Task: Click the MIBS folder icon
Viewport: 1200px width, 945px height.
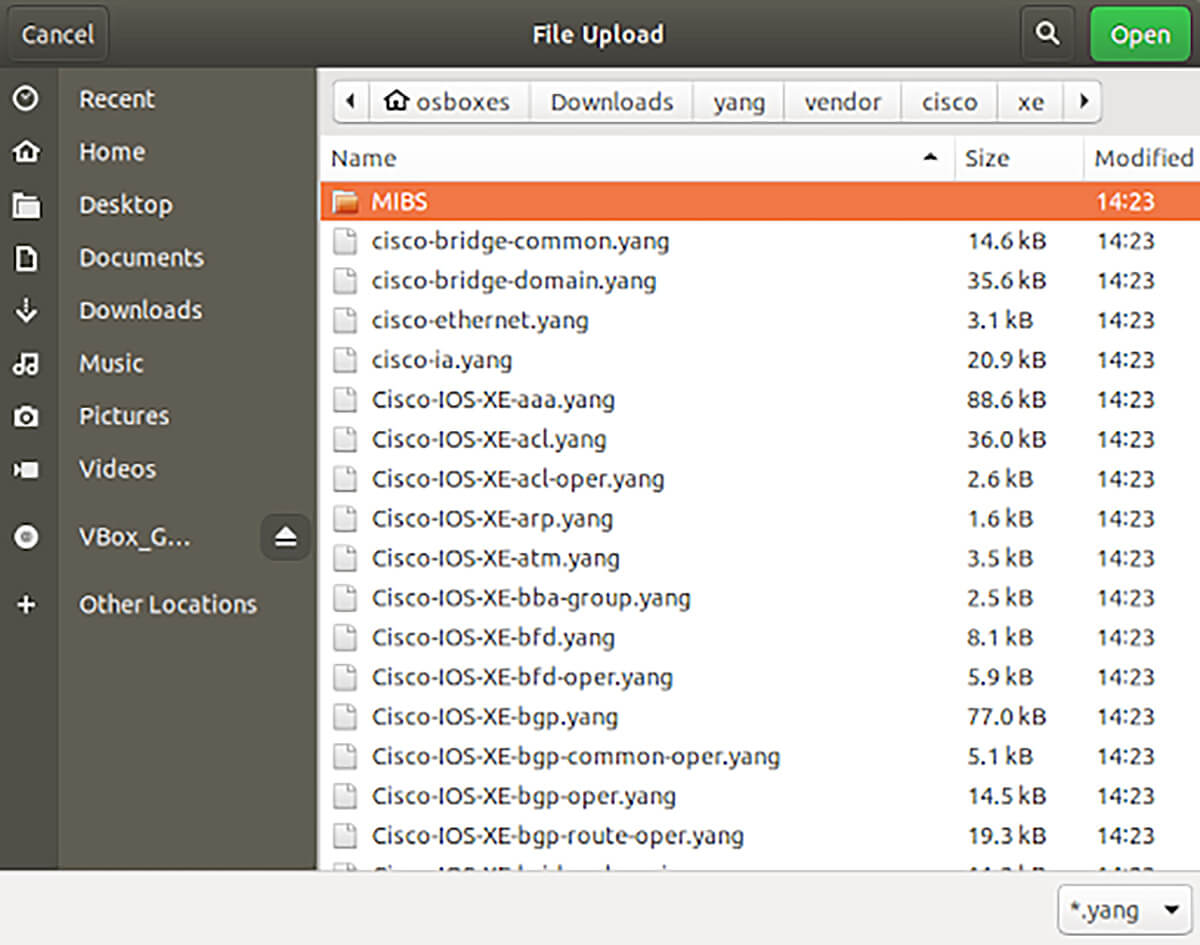Action: coord(345,202)
